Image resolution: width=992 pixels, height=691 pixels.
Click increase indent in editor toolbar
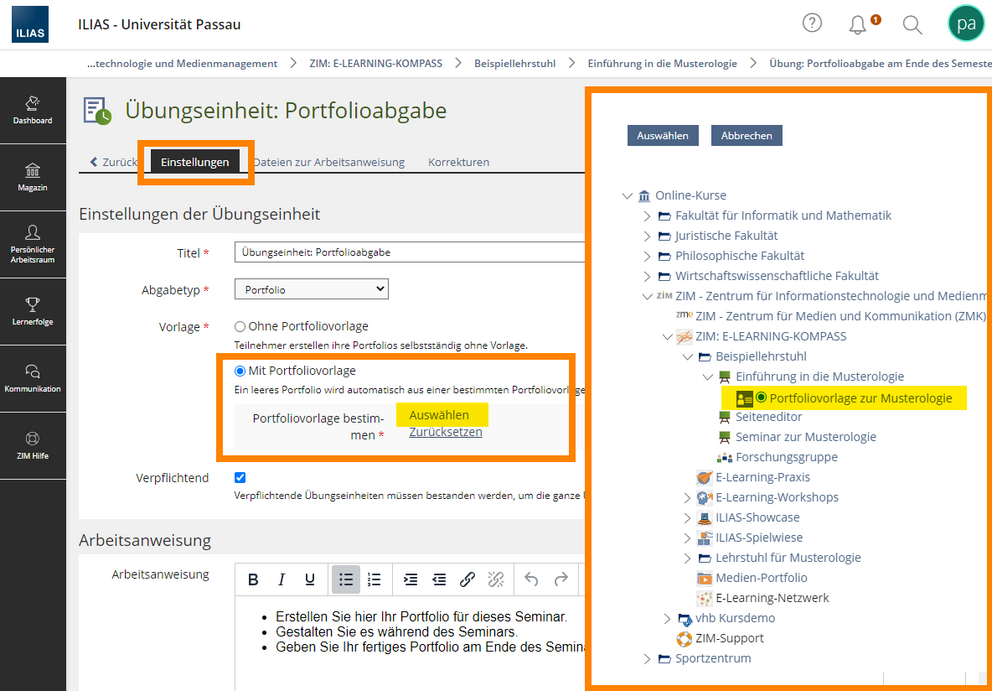click(x=411, y=580)
